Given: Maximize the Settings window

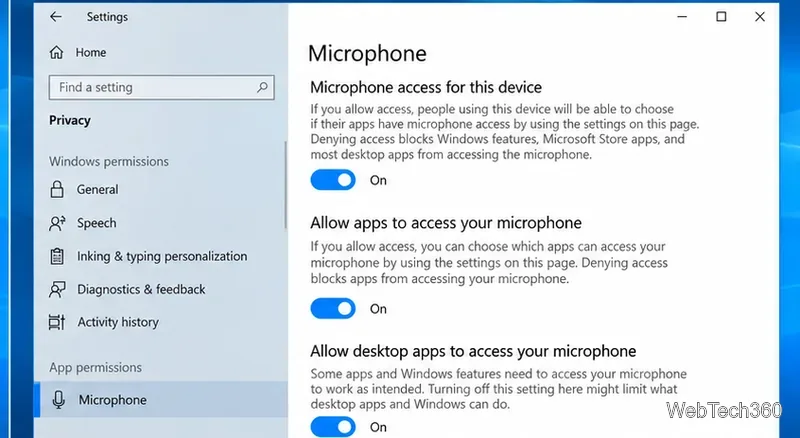Looking at the screenshot, I should (x=721, y=17).
